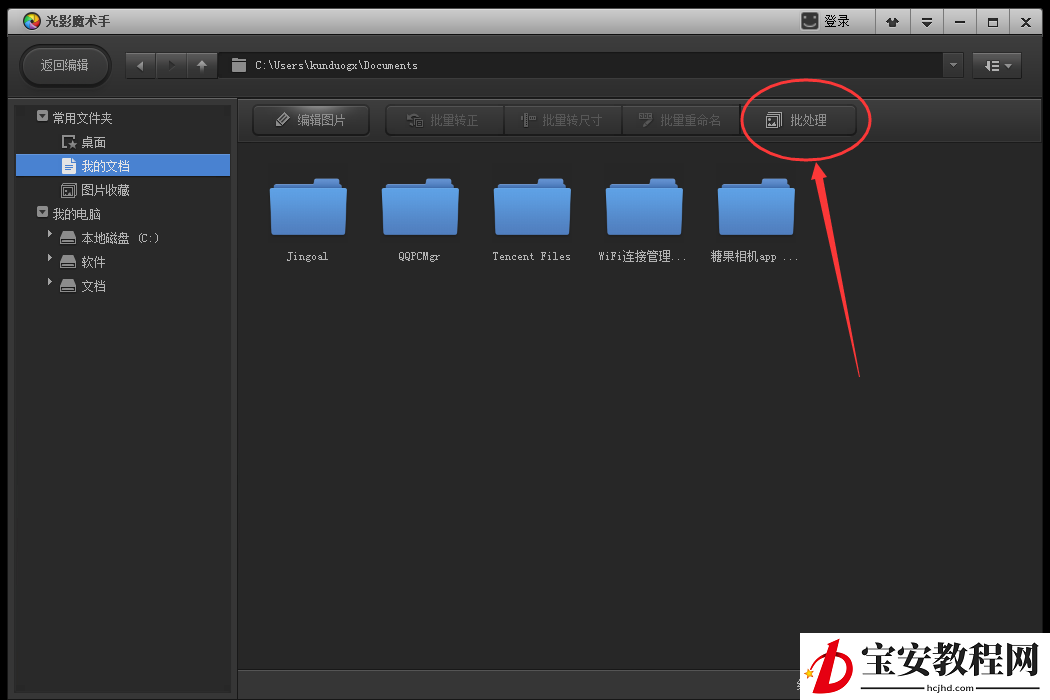
Task: Click the 桌面 desktop star icon
Action: click(x=69, y=142)
